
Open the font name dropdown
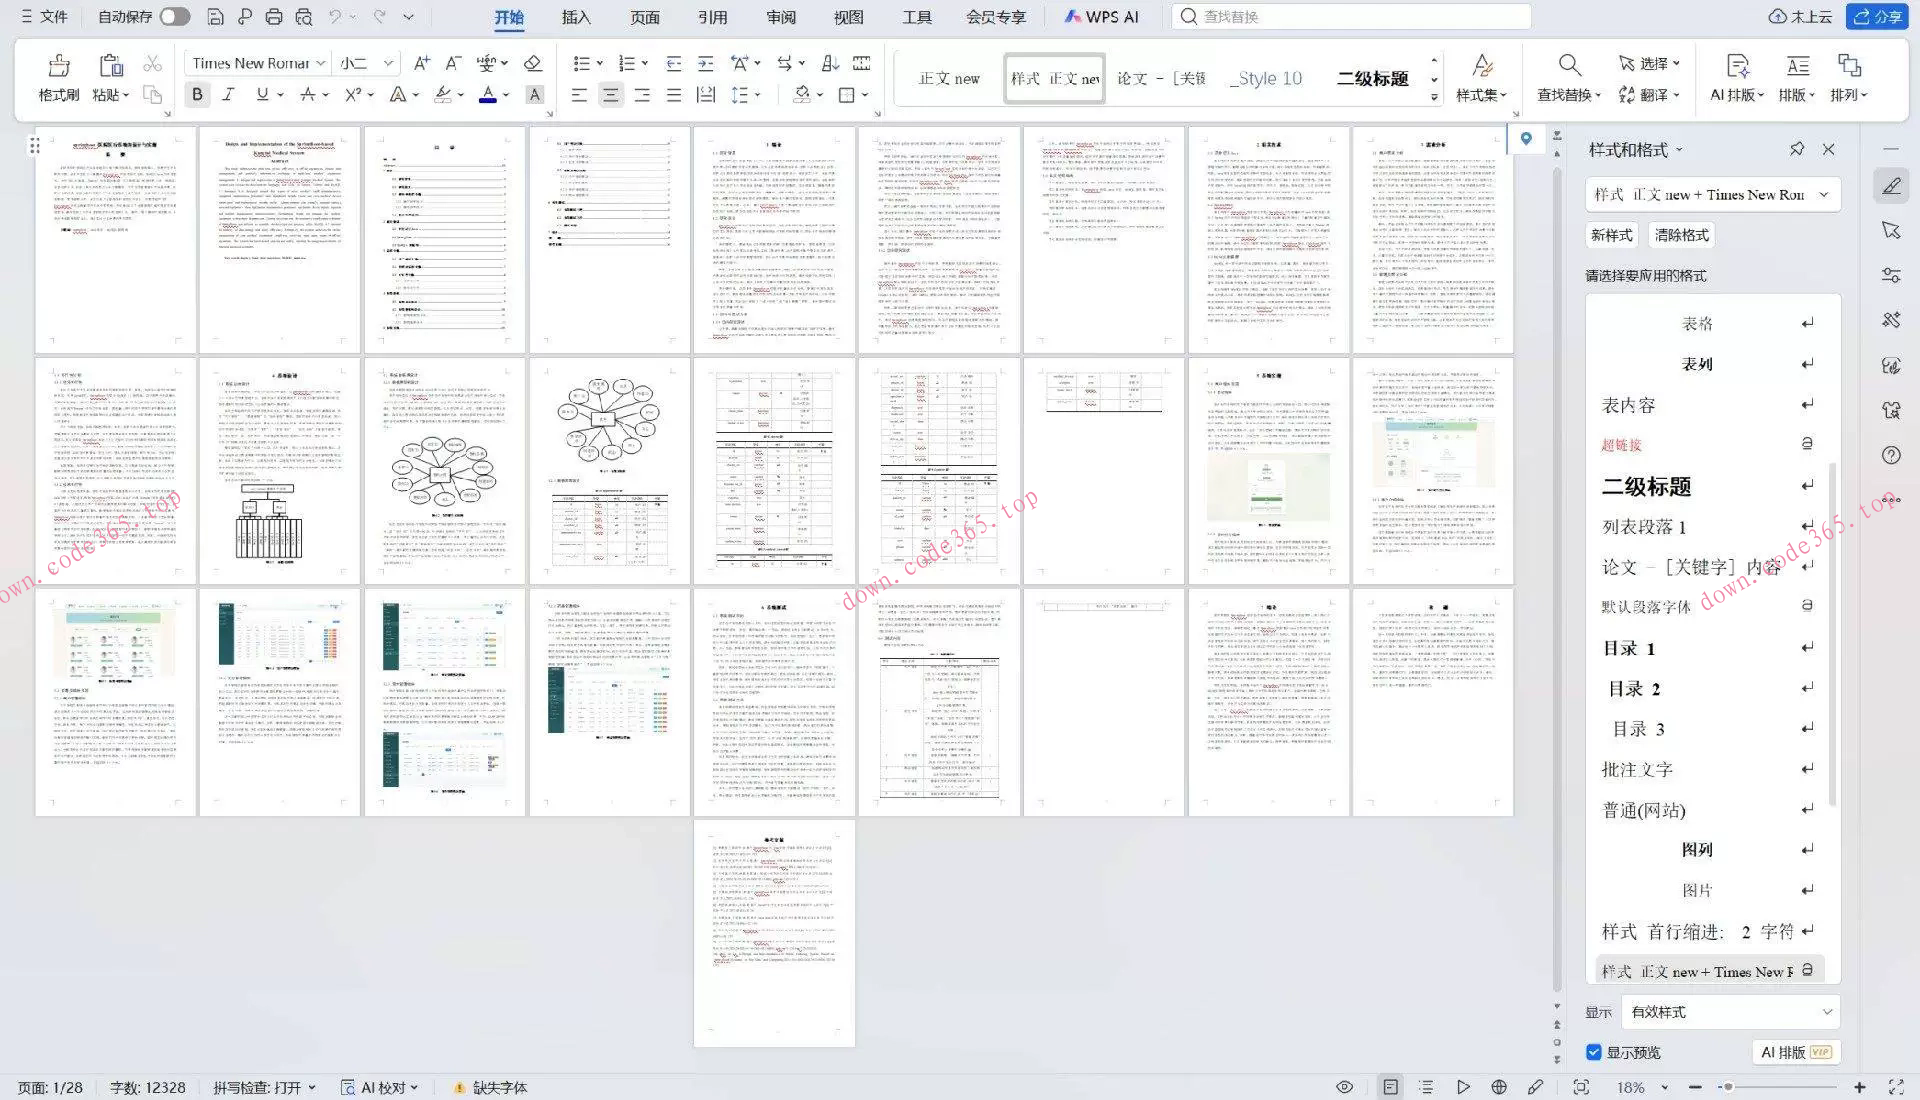pos(321,63)
